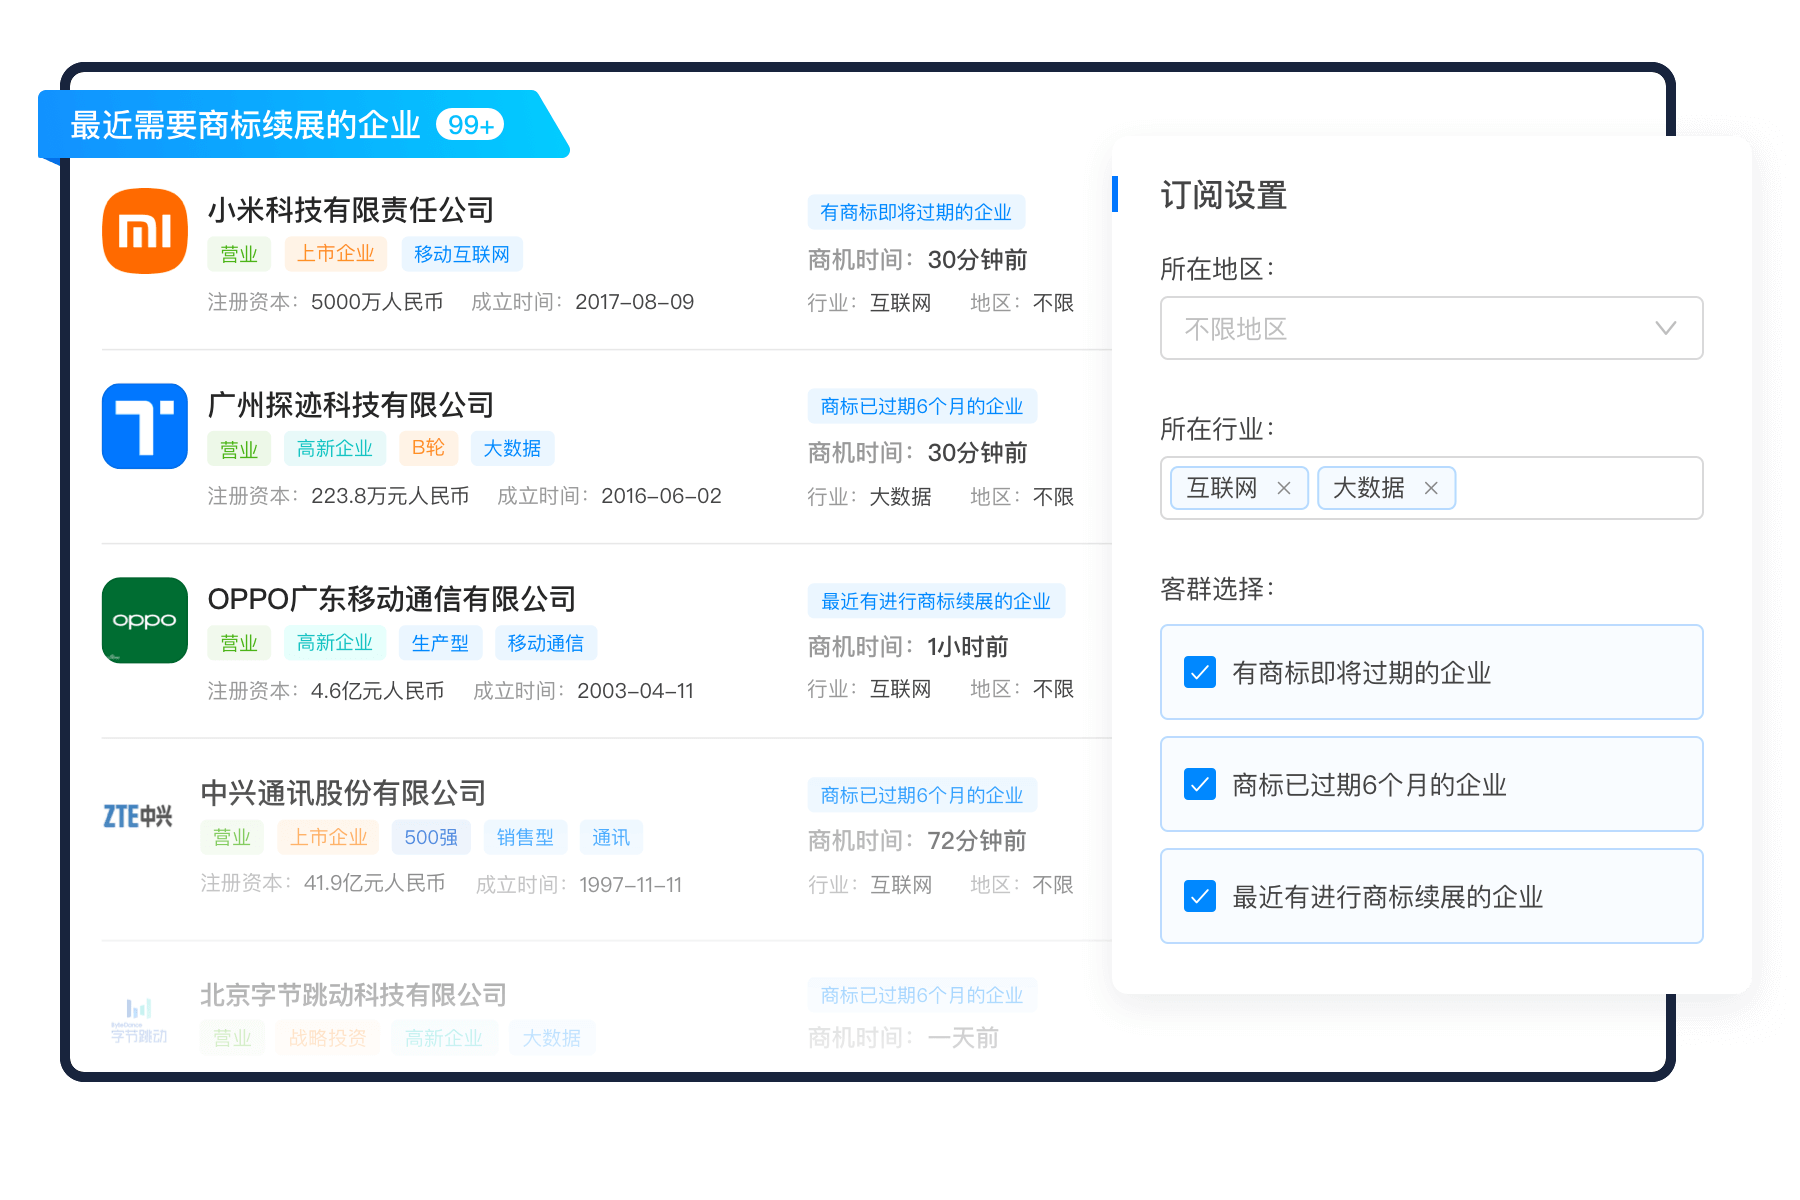The height and width of the screenshot is (1200, 1800).
Task: Open the 不限地区 region dropdown
Action: tap(1431, 328)
